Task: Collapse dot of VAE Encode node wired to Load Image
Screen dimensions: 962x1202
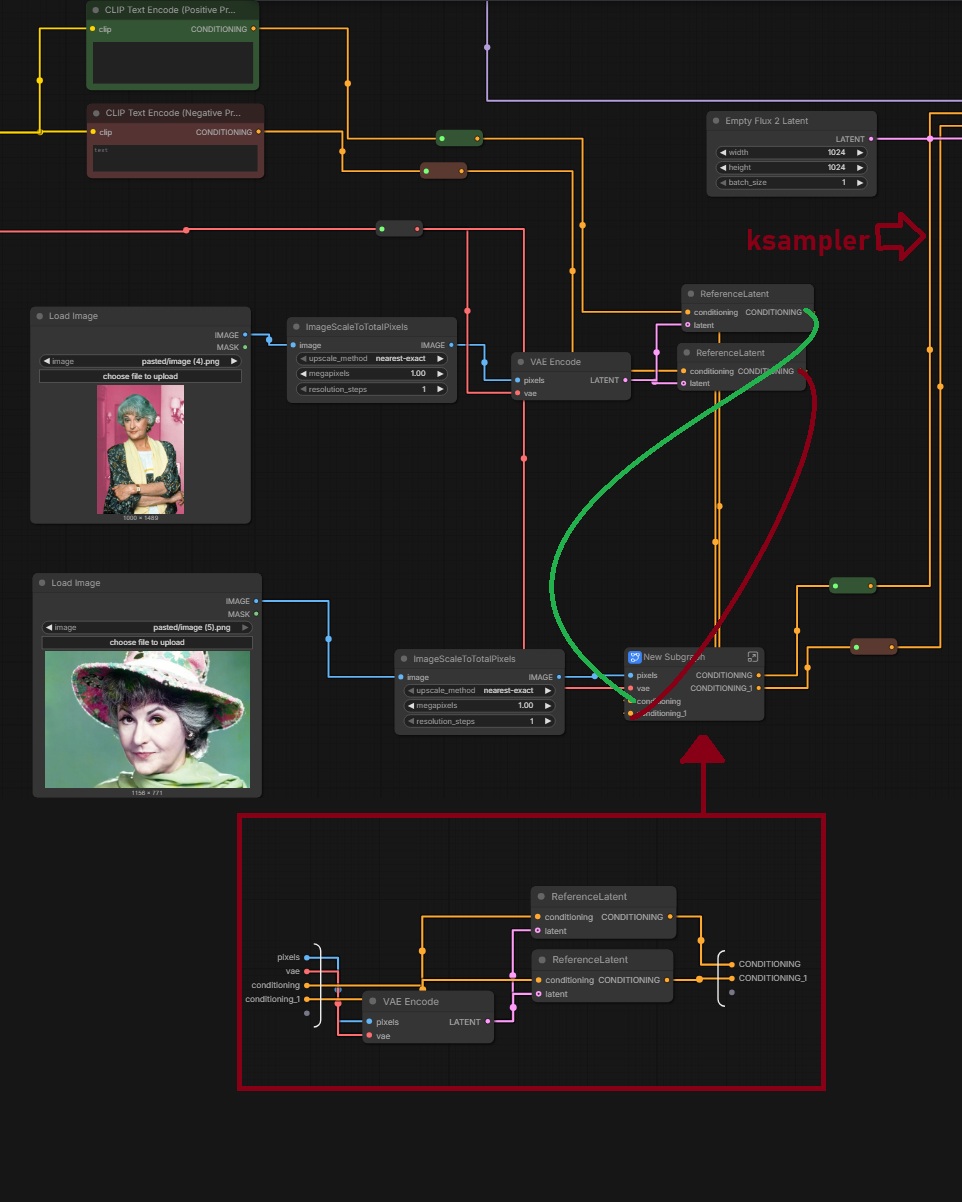Action: coord(520,362)
